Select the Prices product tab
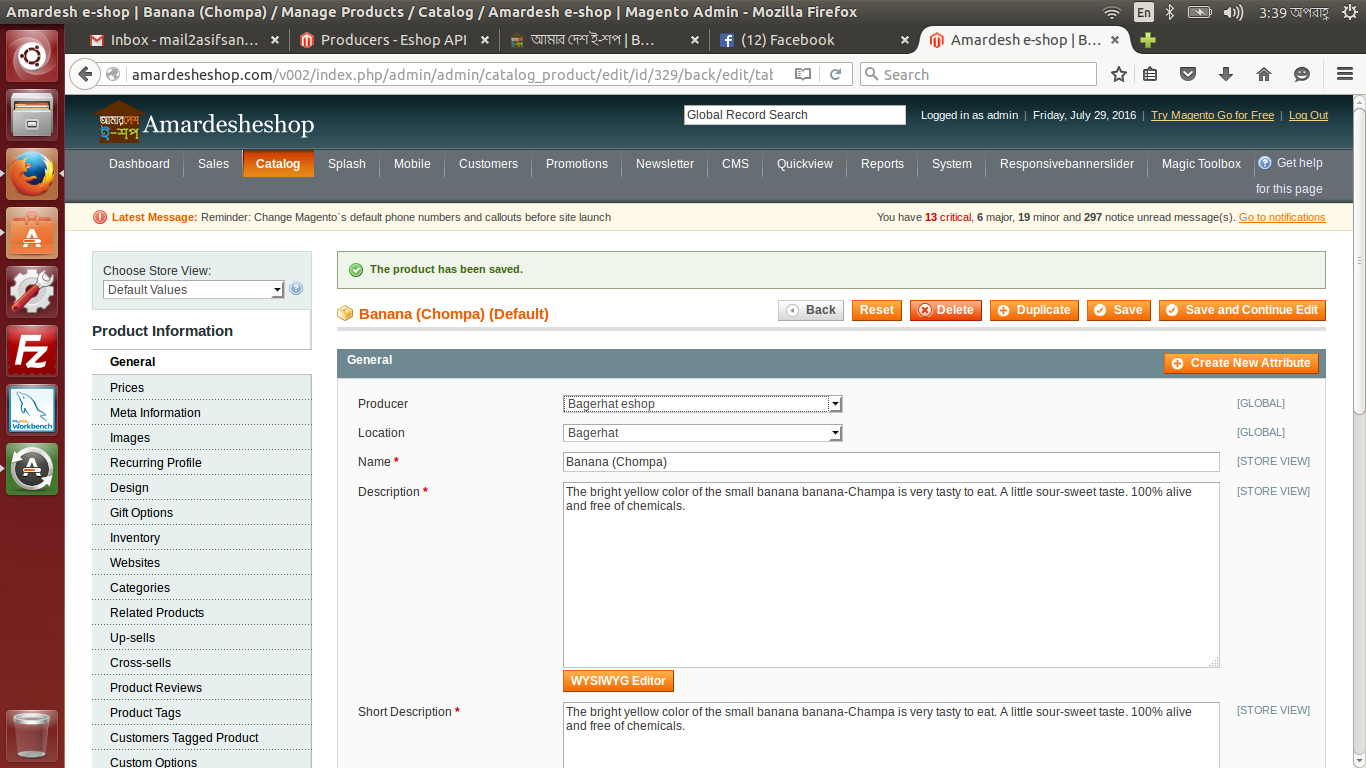1366x768 pixels. click(201, 388)
